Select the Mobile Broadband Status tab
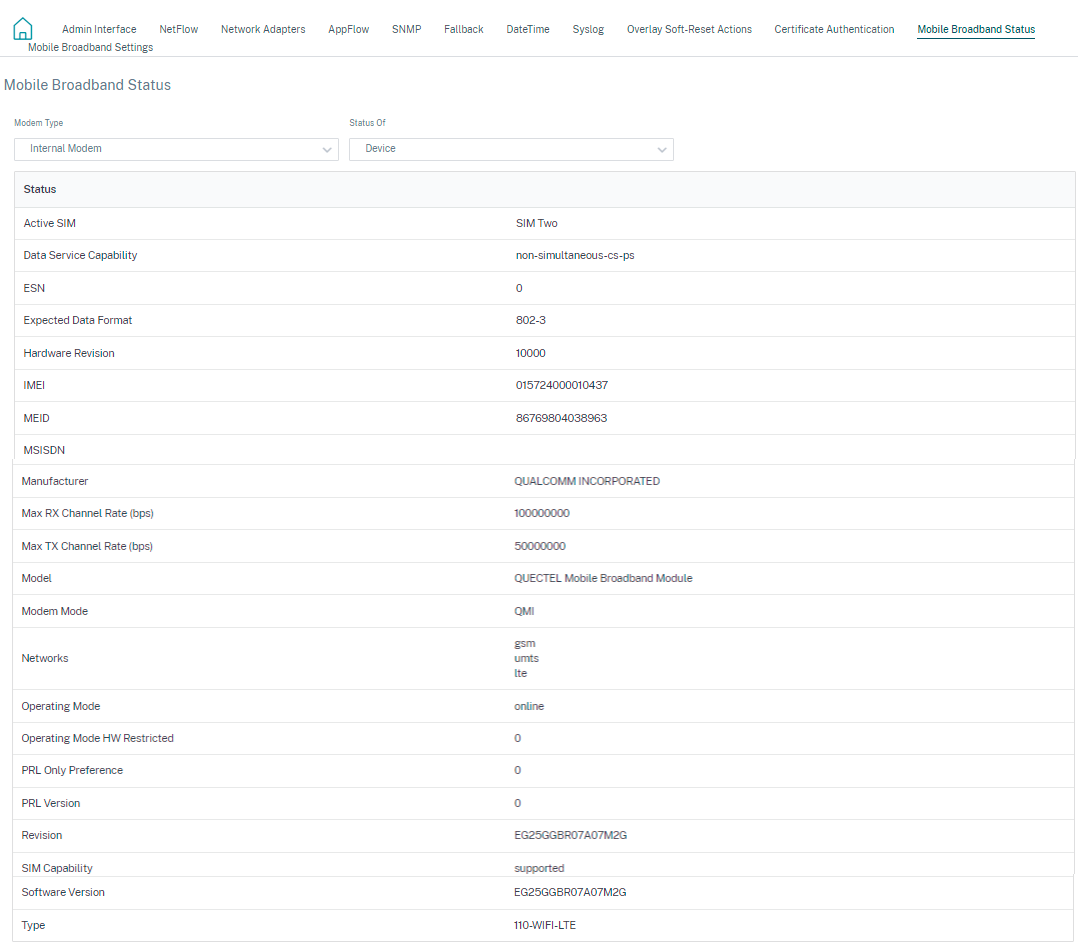The height and width of the screenshot is (943, 1078). tap(976, 30)
